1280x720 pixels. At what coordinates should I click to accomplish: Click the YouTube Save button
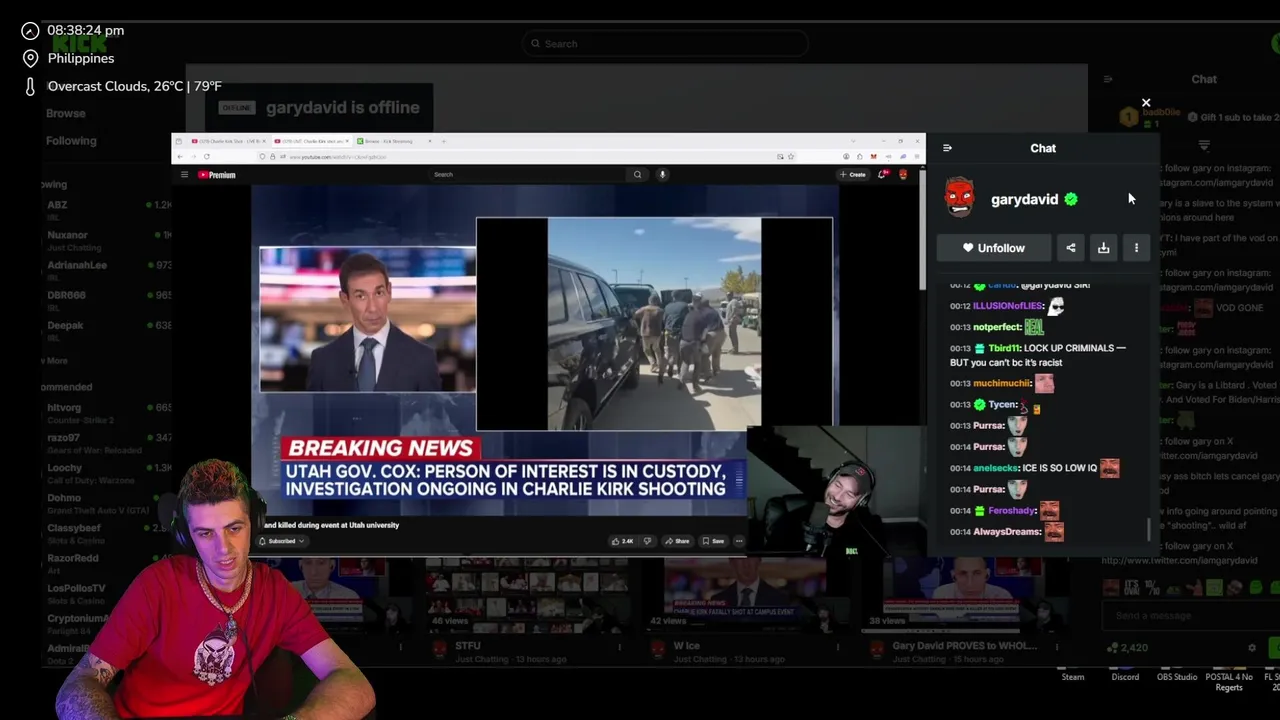[713, 541]
